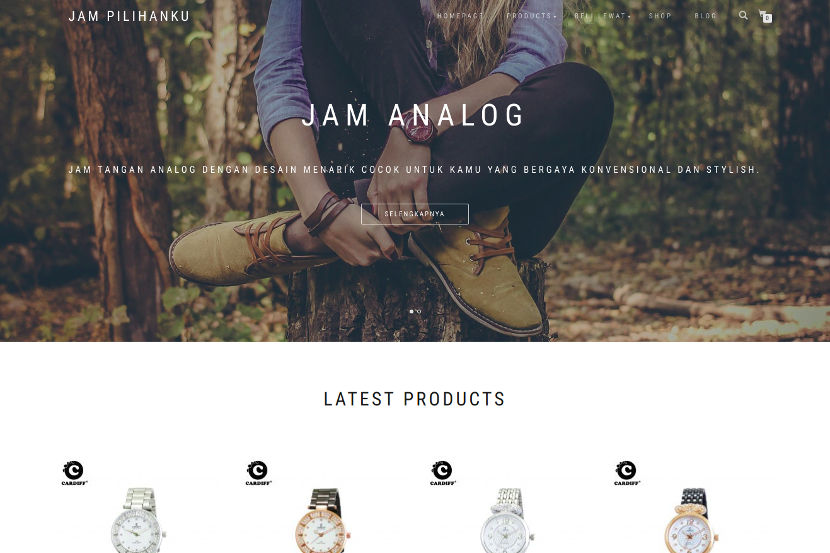Click the Selengkapnya button
This screenshot has height=553, width=830.
click(x=414, y=214)
